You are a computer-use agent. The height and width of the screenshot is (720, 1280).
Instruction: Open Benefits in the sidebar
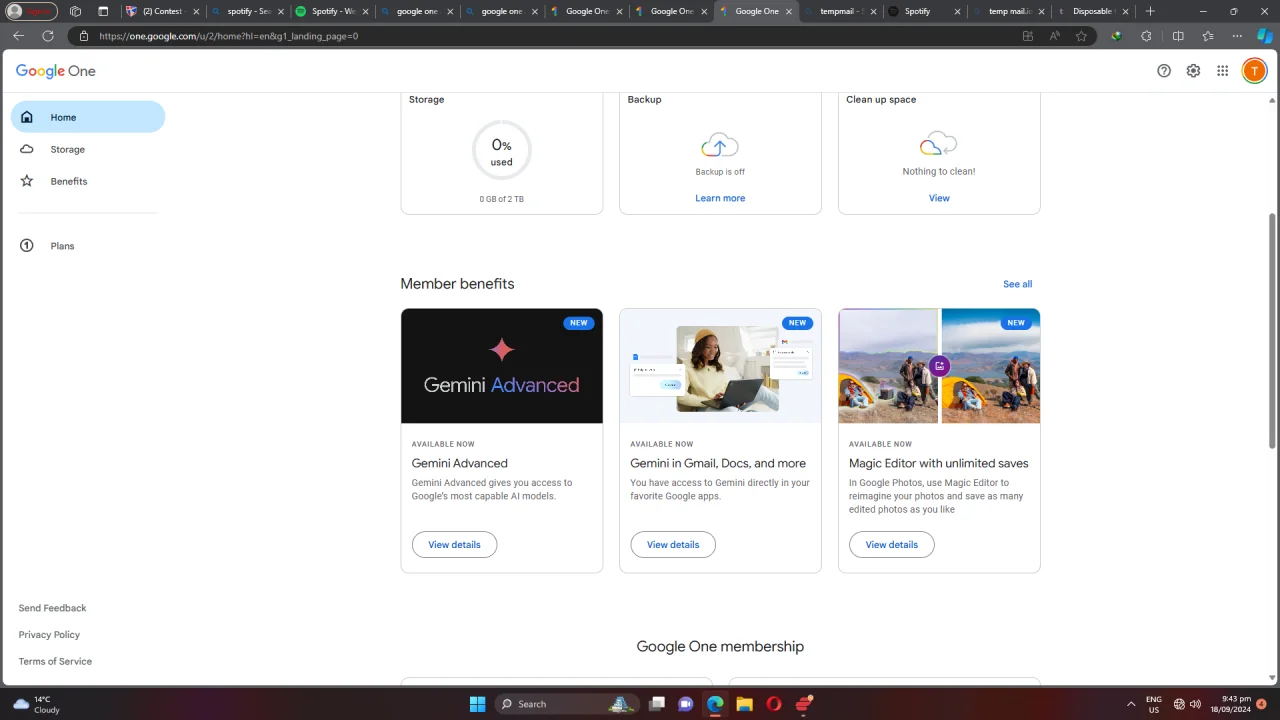coord(88,181)
